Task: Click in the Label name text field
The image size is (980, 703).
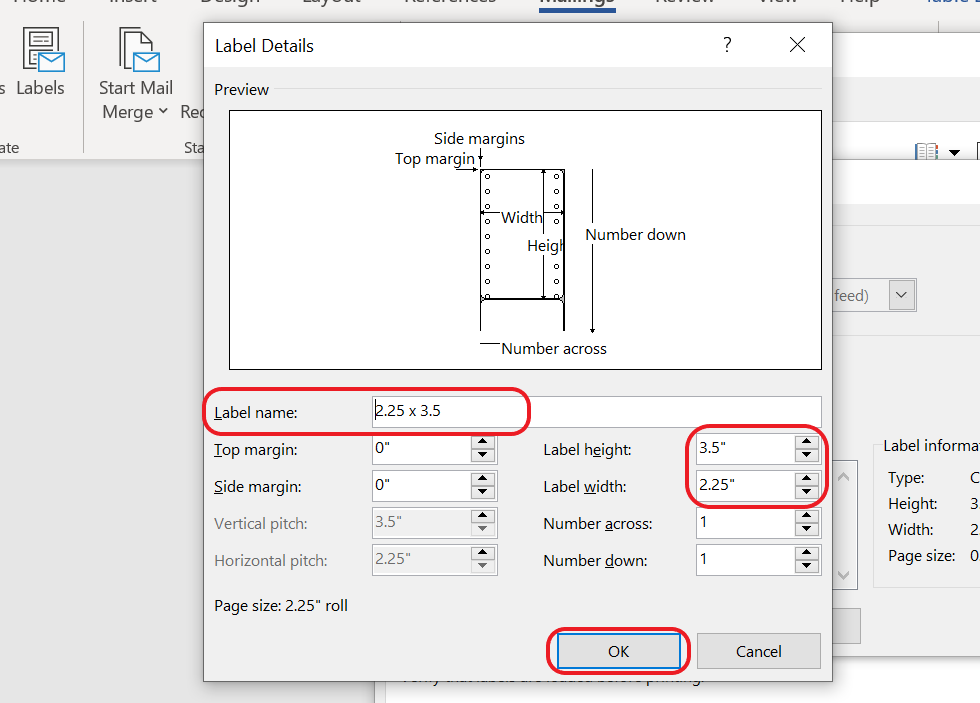Action: [x=595, y=412]
